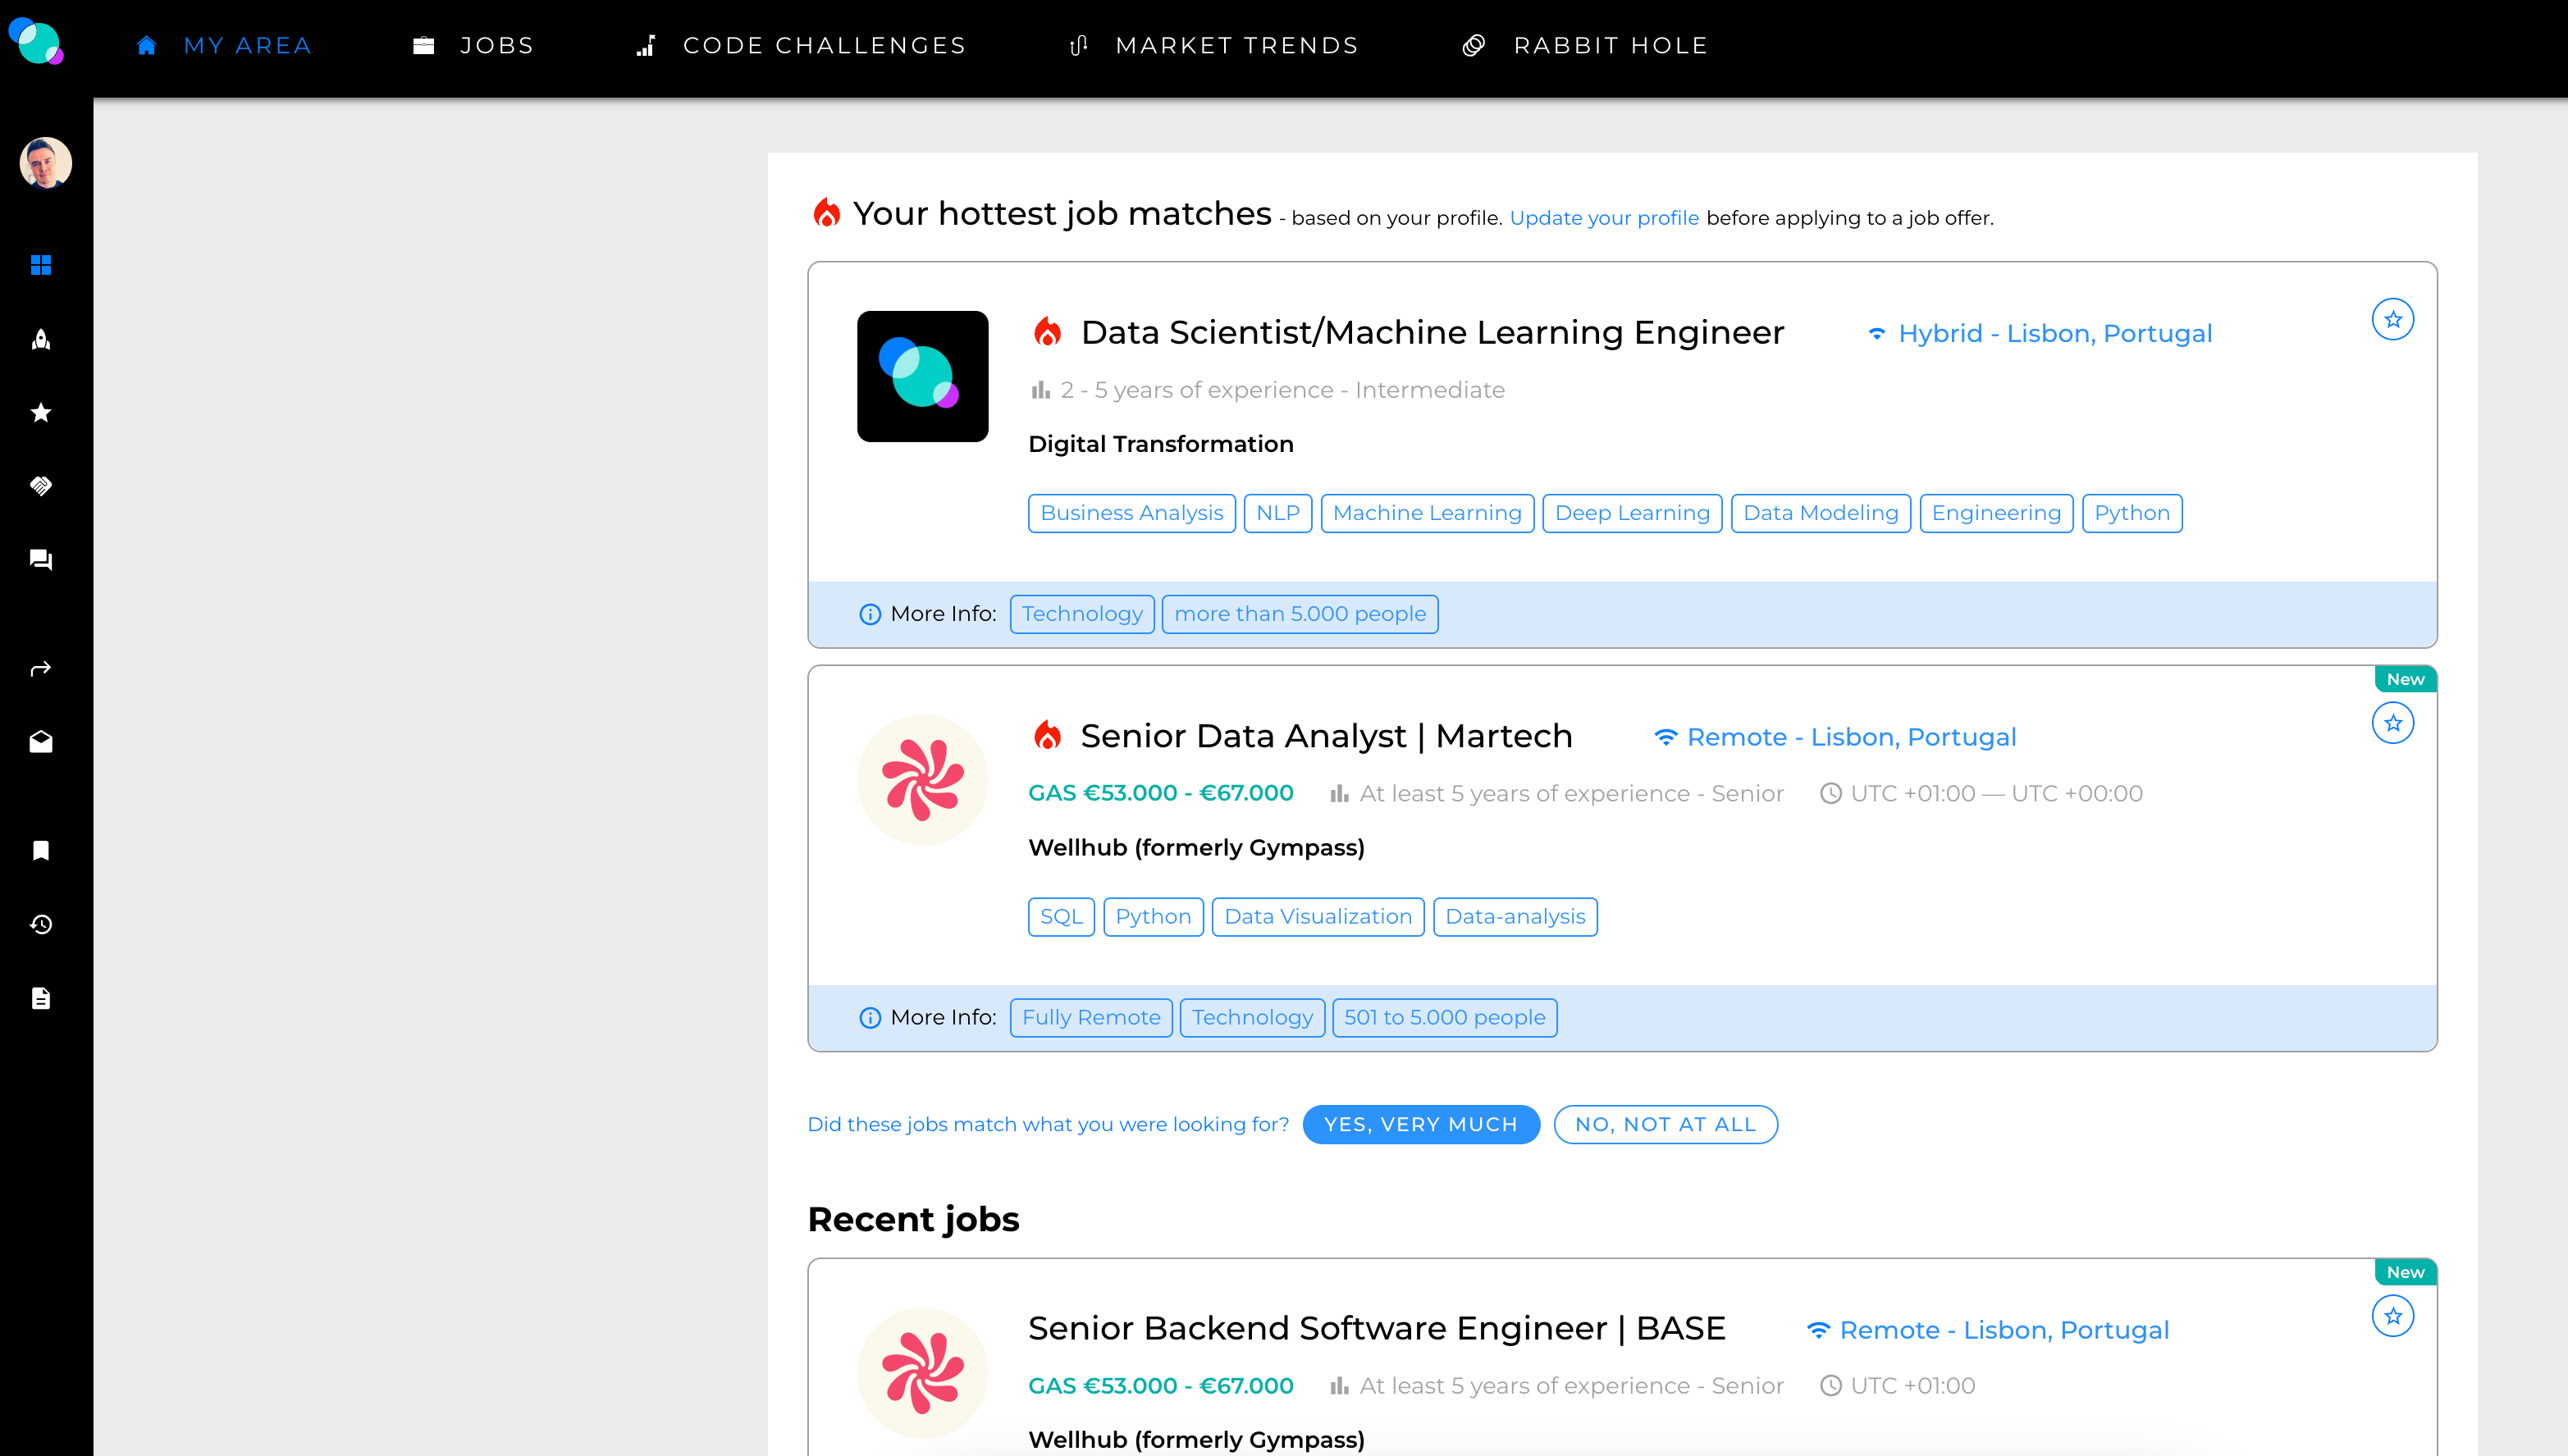Open the Jobs menu

(474, 46)
